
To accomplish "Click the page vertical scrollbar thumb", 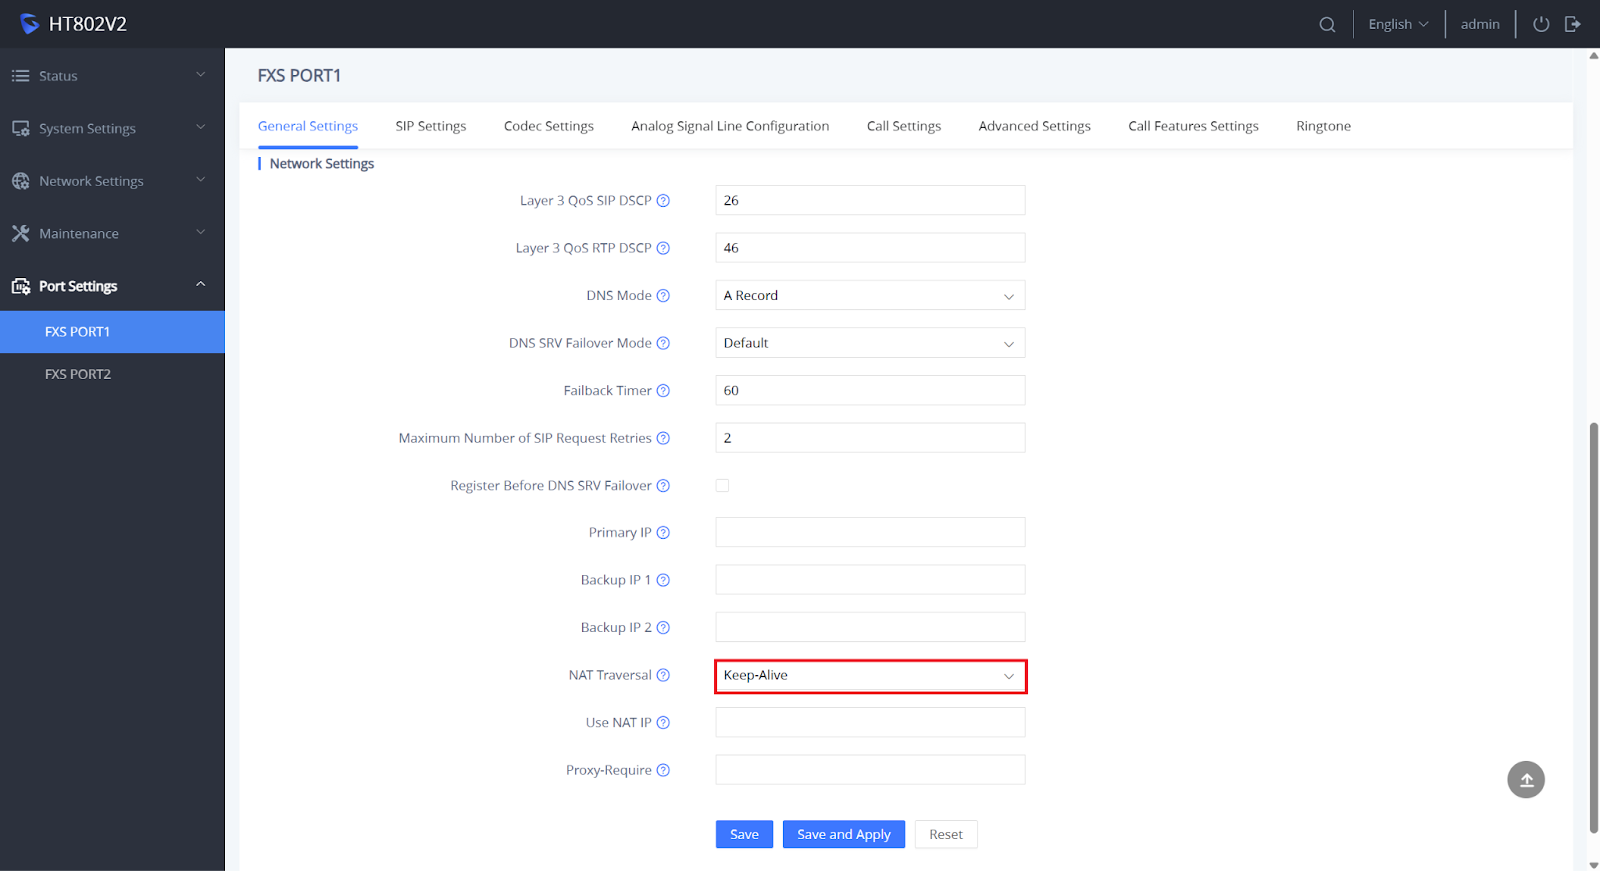I will [1594, 628].
